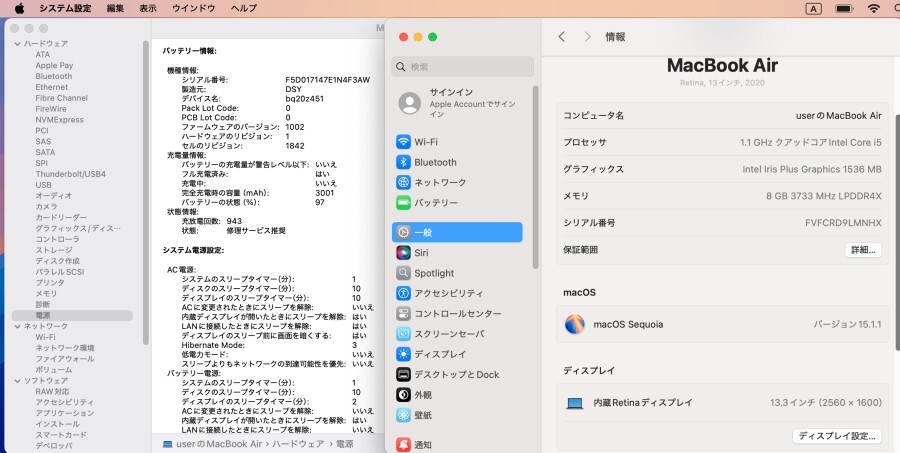Click the 検索 search field

(463, 67)
